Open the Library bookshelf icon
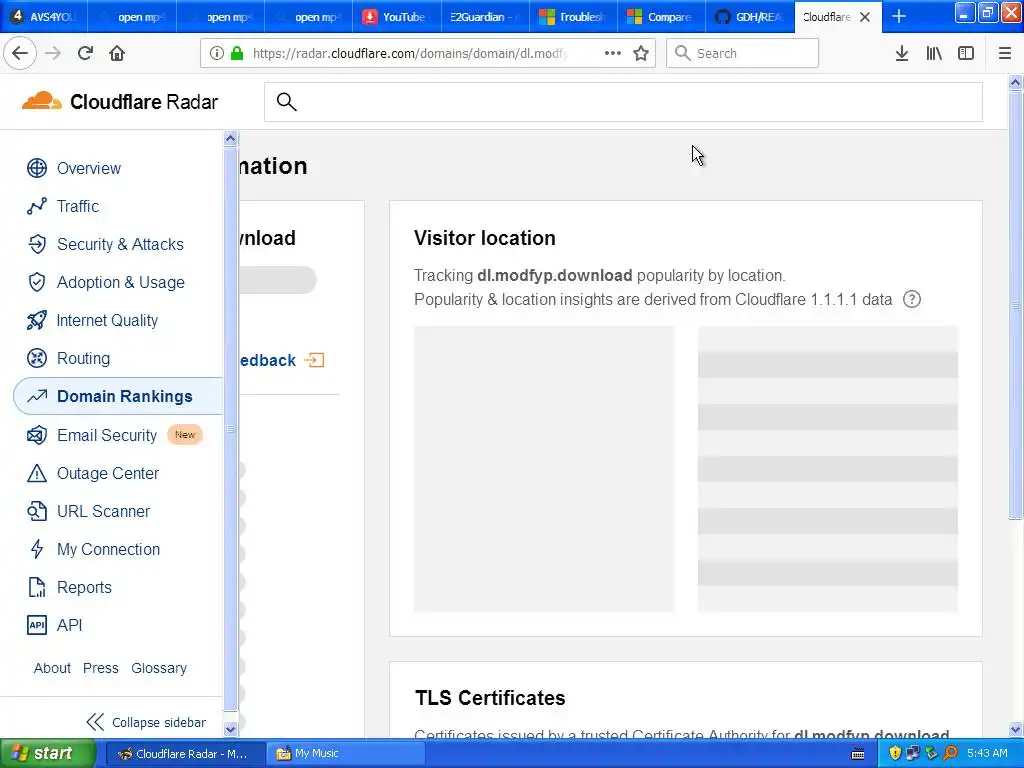This screenshot has height=768, width=1024. coord(934,54)
